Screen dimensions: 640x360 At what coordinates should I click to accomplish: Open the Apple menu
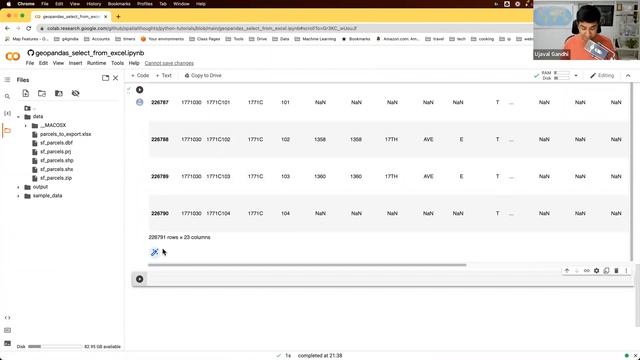(x=9, y=4)
